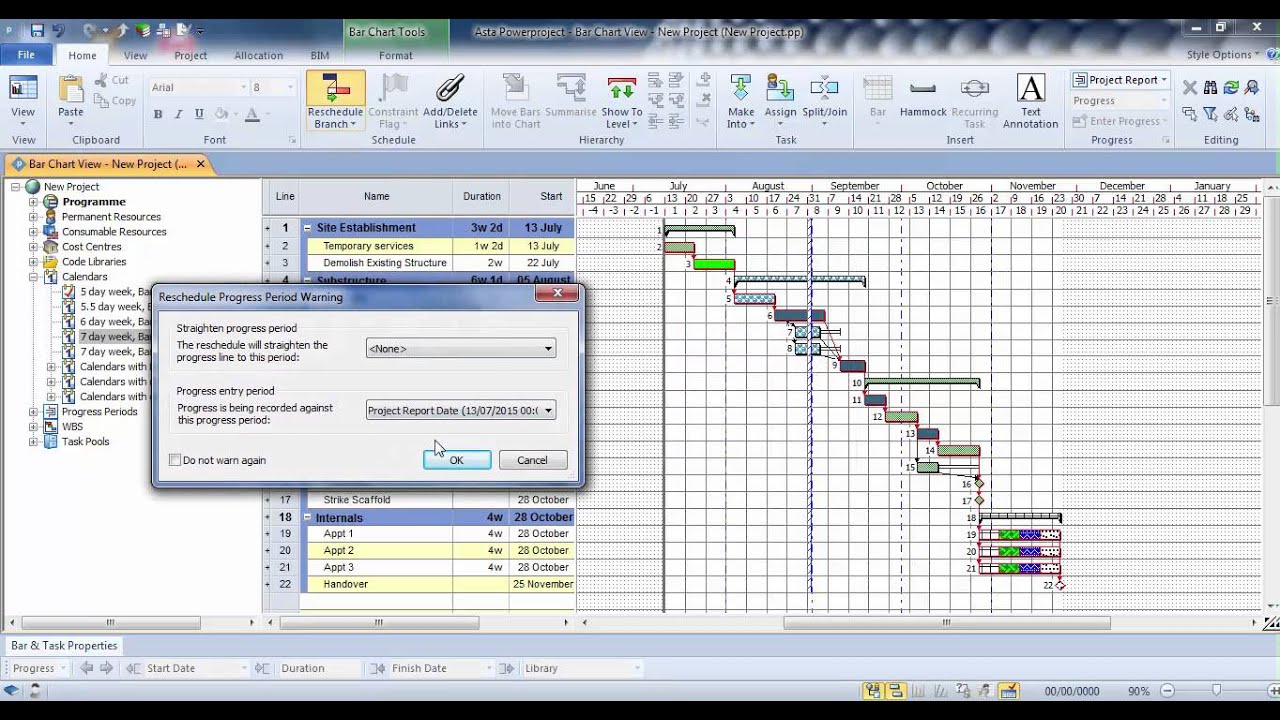The height and width of the screenshot is (720, 1280).
Task: Click the zoom out minus icon in status bar
Action: pyautogui.click(x=1166, y=691)
